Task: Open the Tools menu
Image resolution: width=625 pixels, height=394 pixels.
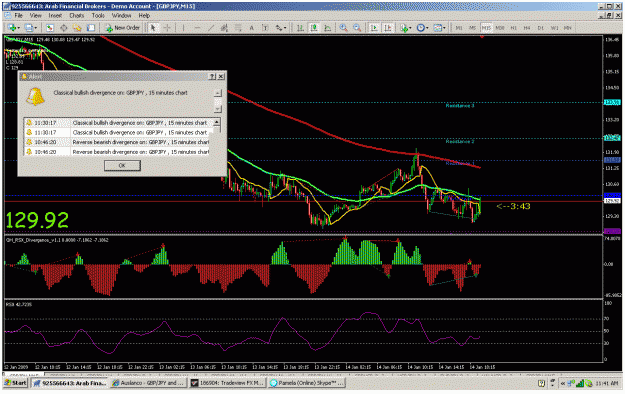Action: pos(98,16)
